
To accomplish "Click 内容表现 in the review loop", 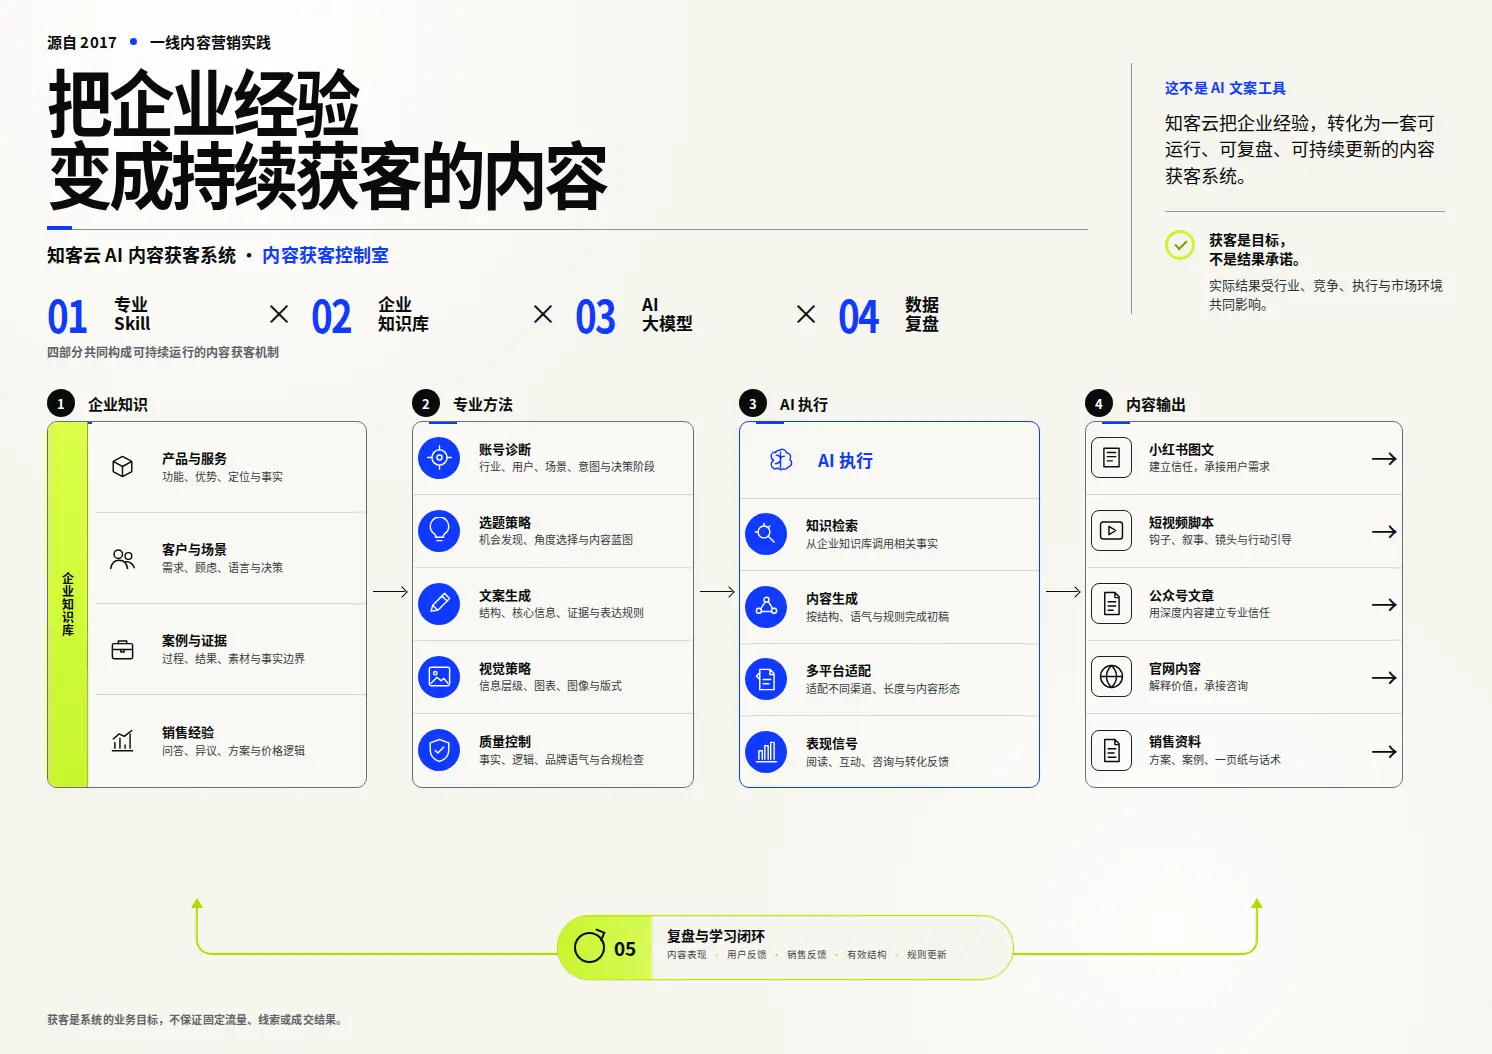I will click(687, 955).
